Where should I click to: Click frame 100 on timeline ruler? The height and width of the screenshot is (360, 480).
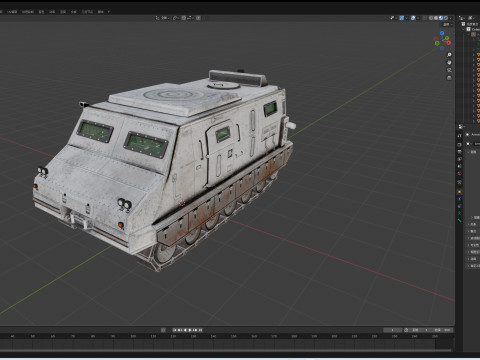(x=133, y=336)
